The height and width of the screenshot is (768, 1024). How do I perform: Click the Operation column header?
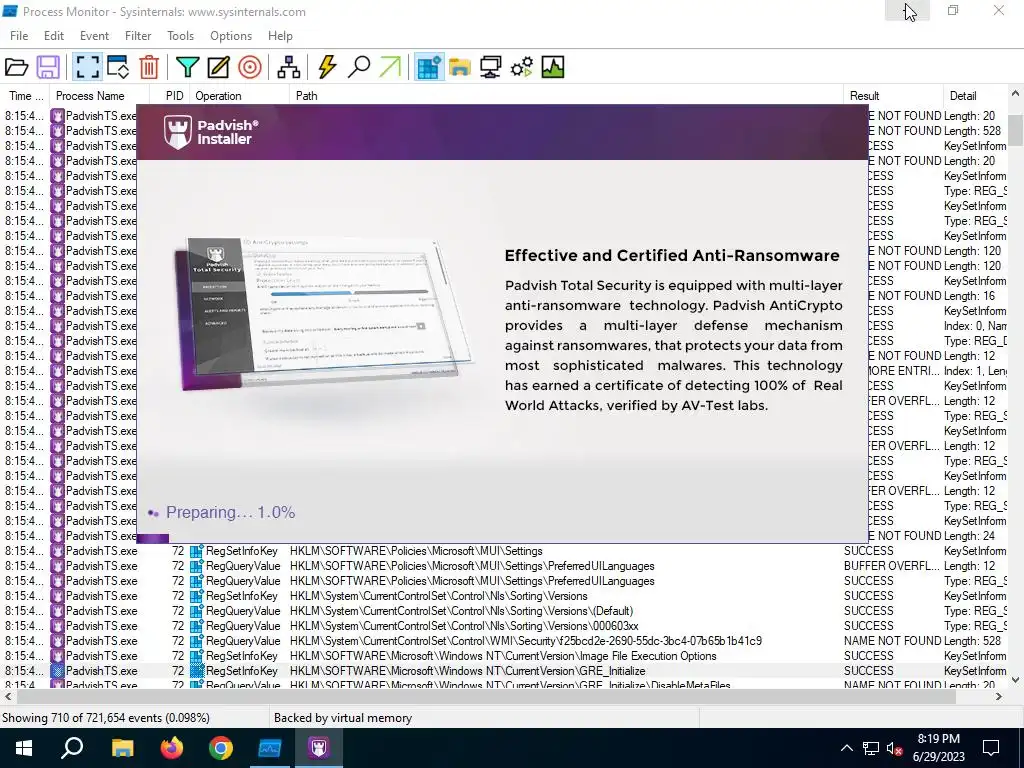240,96
